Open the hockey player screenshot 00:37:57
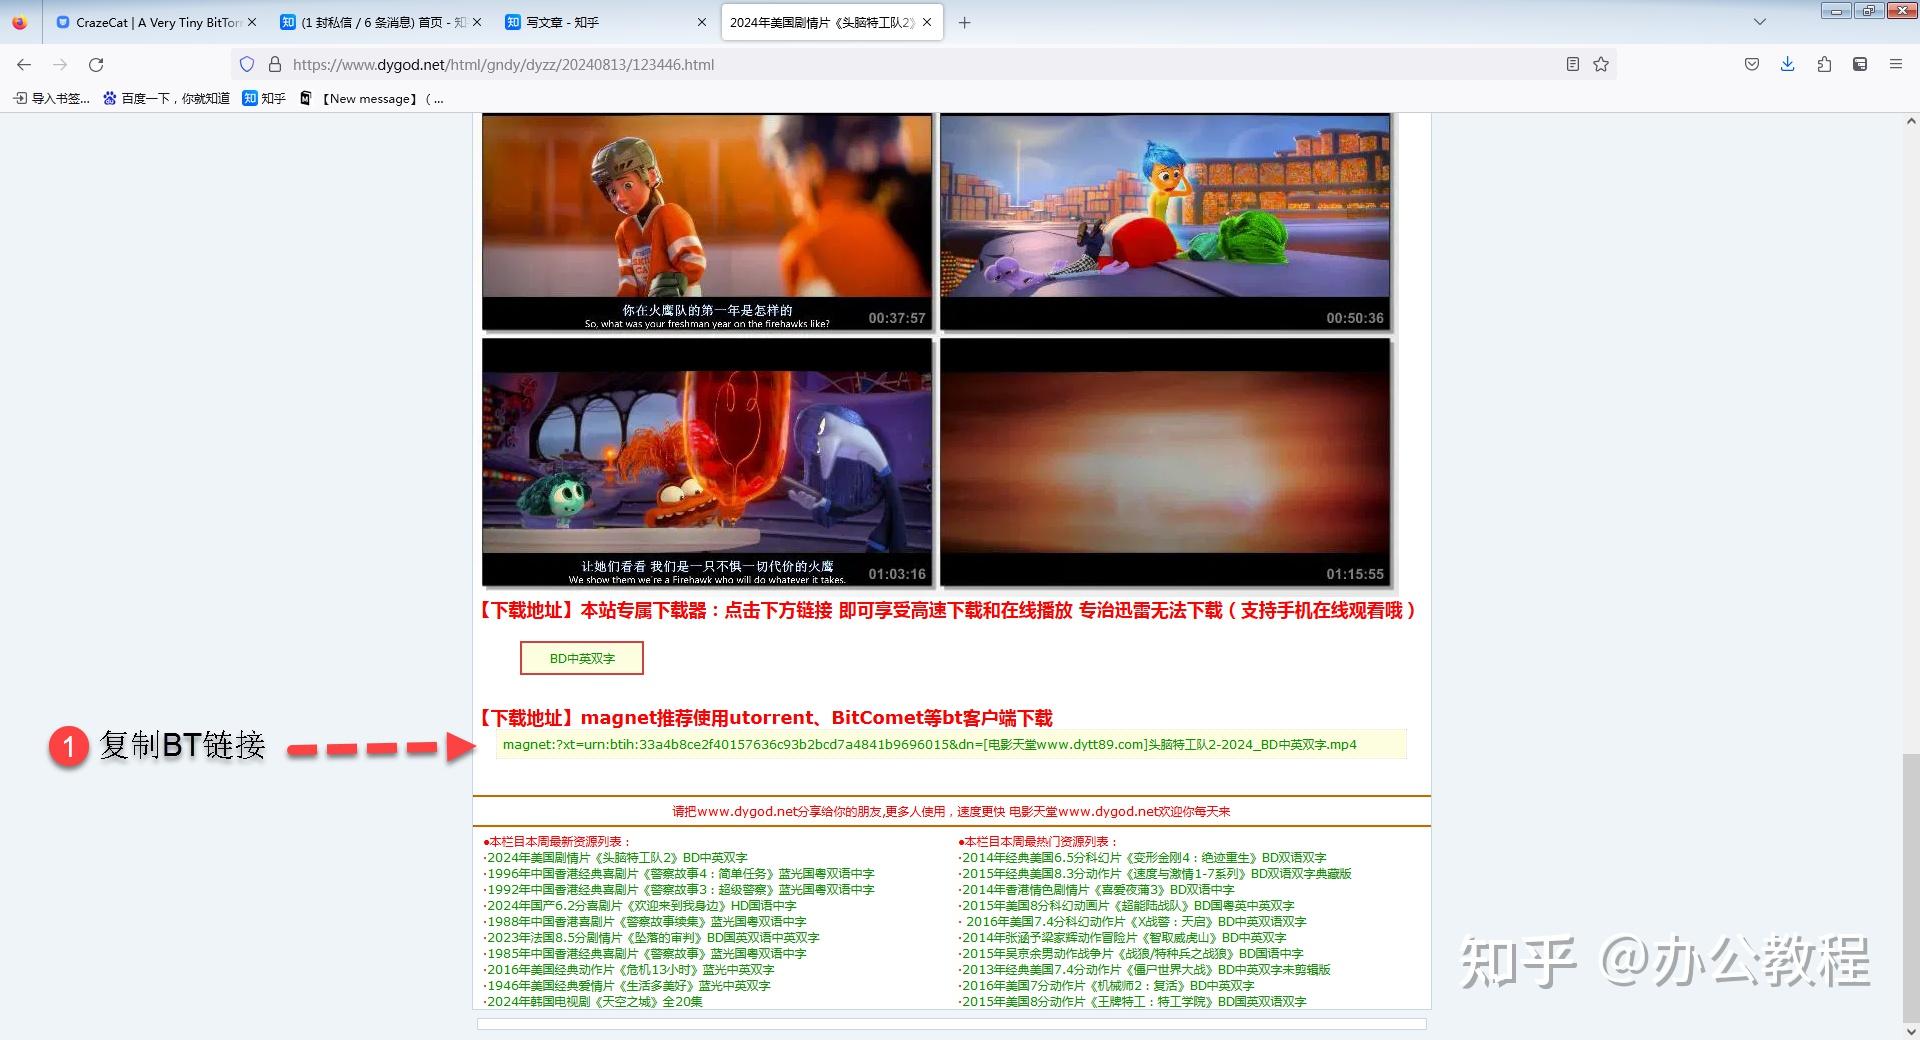Screen dimensions: 1920x1040 tap(707, 222)
